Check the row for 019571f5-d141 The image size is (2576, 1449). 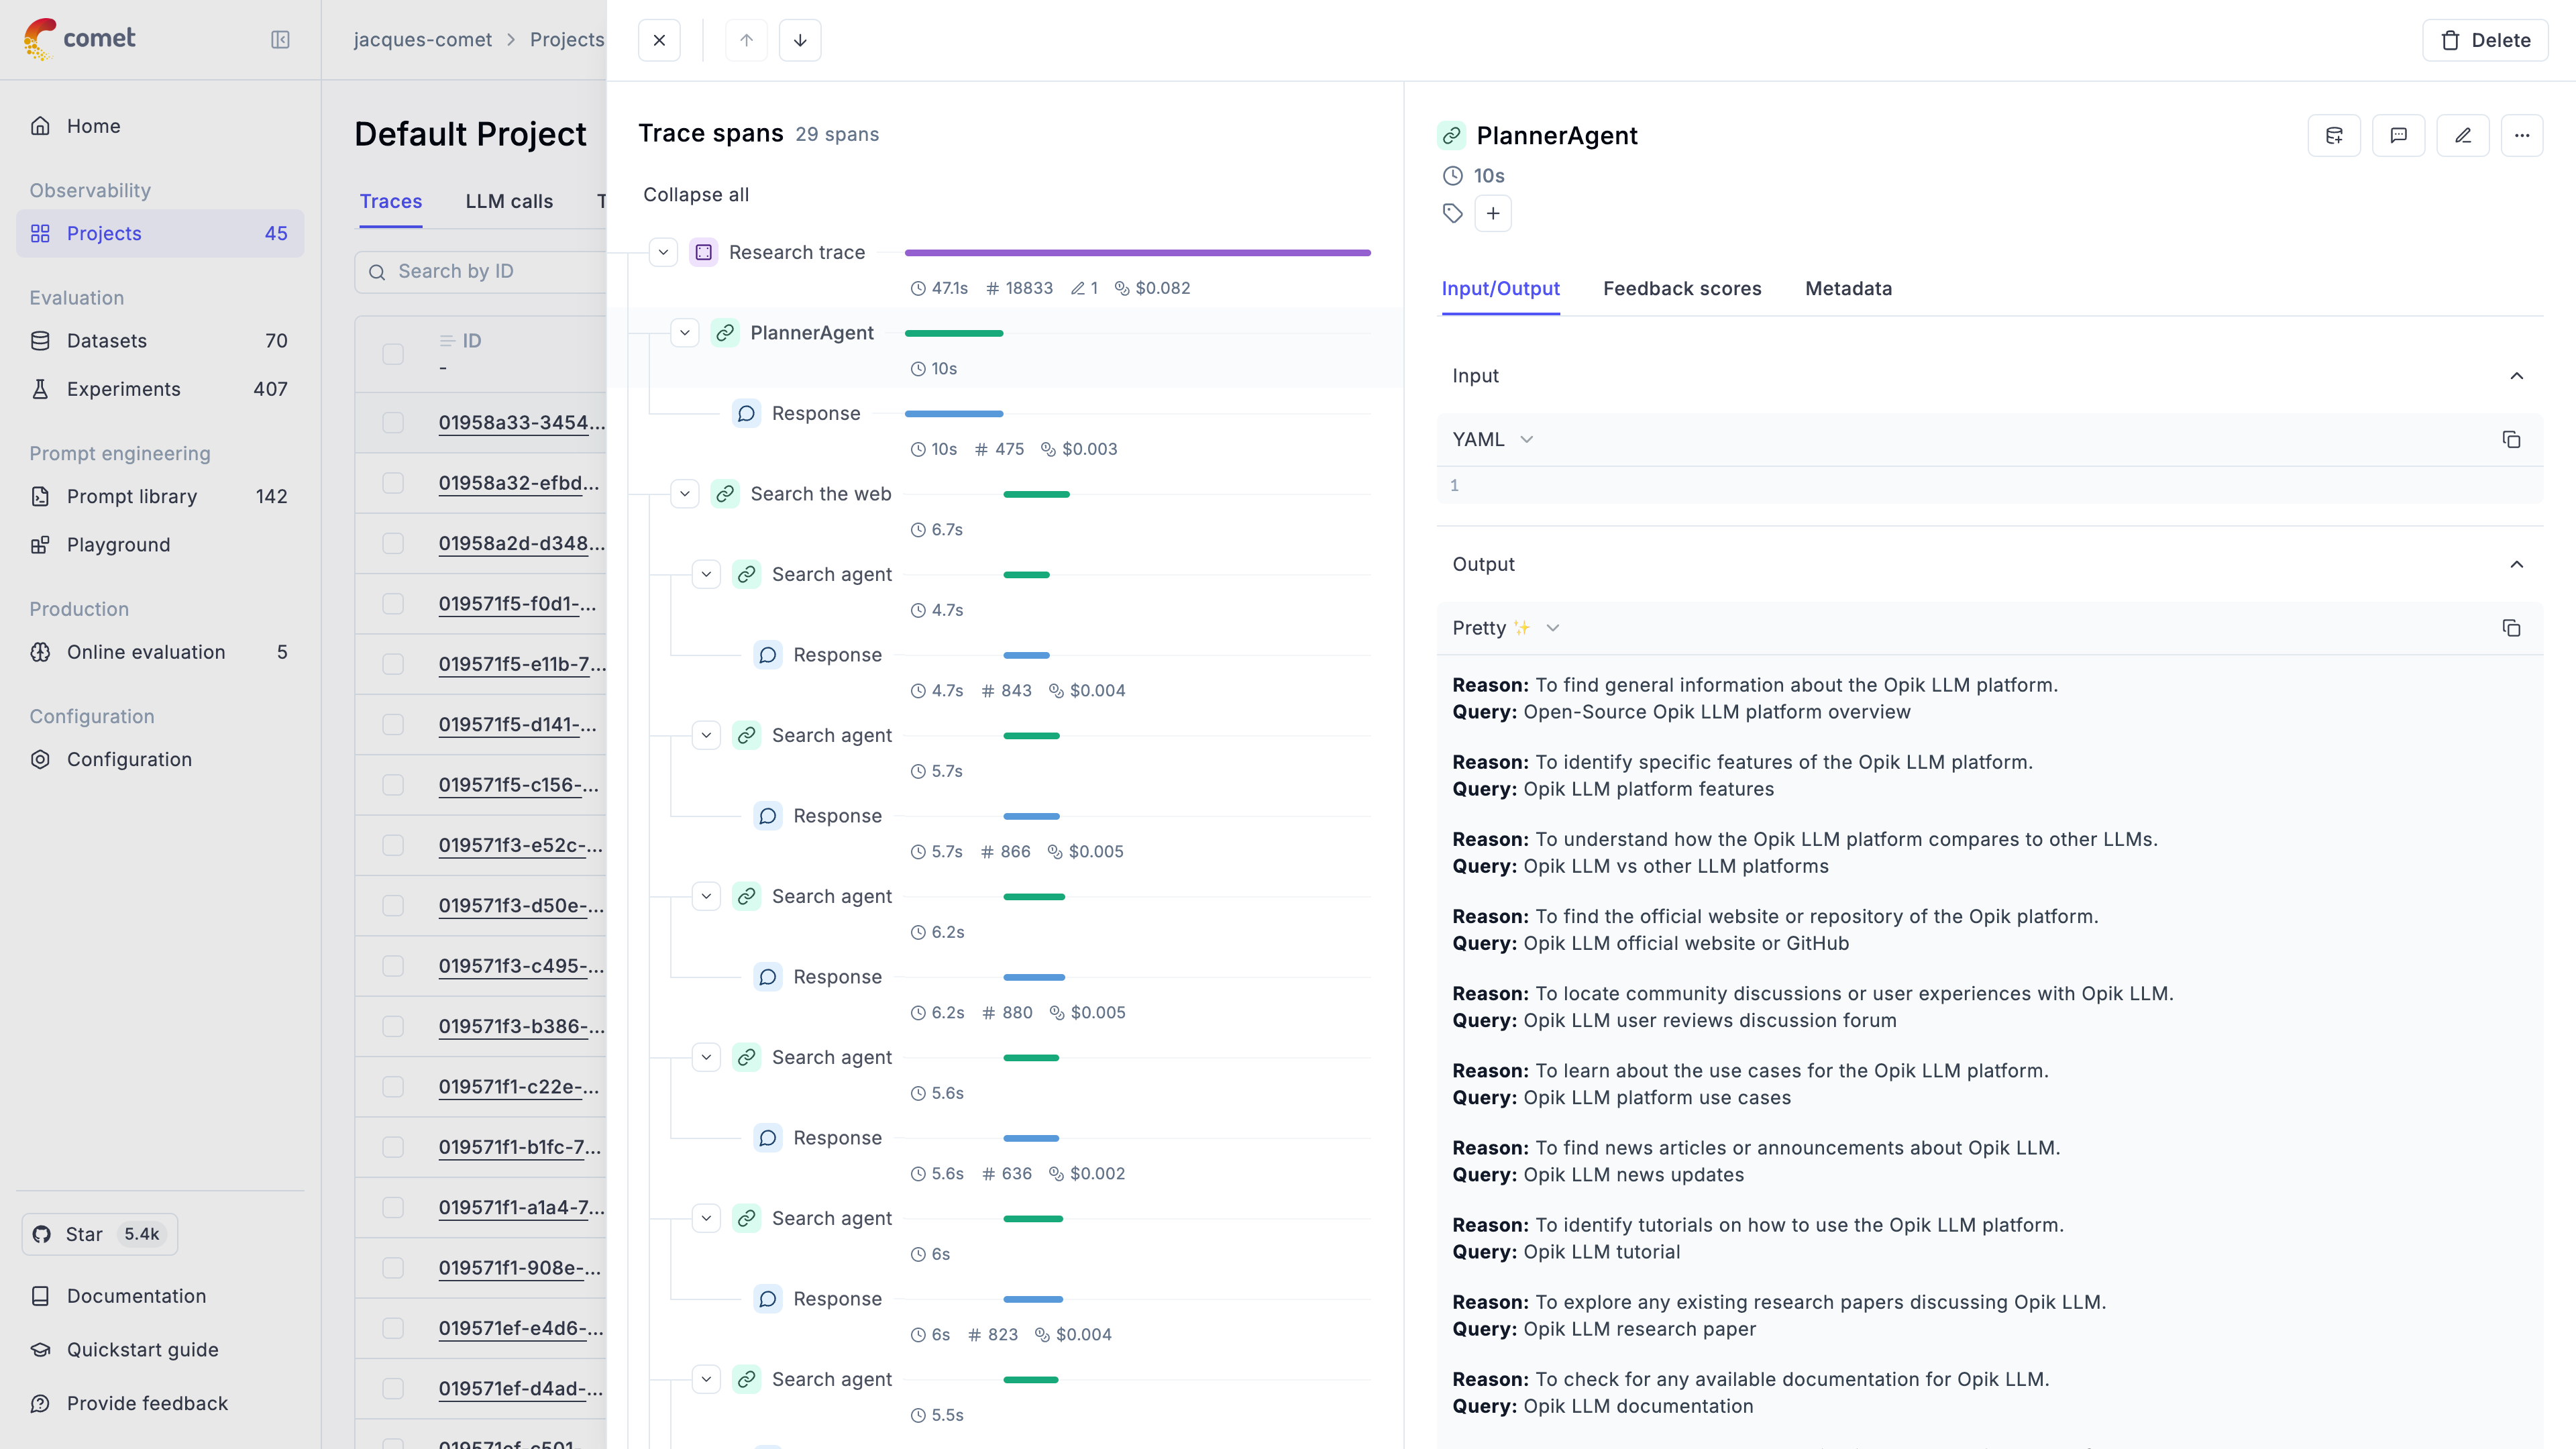pyautogui.click(x=393, y=724)
